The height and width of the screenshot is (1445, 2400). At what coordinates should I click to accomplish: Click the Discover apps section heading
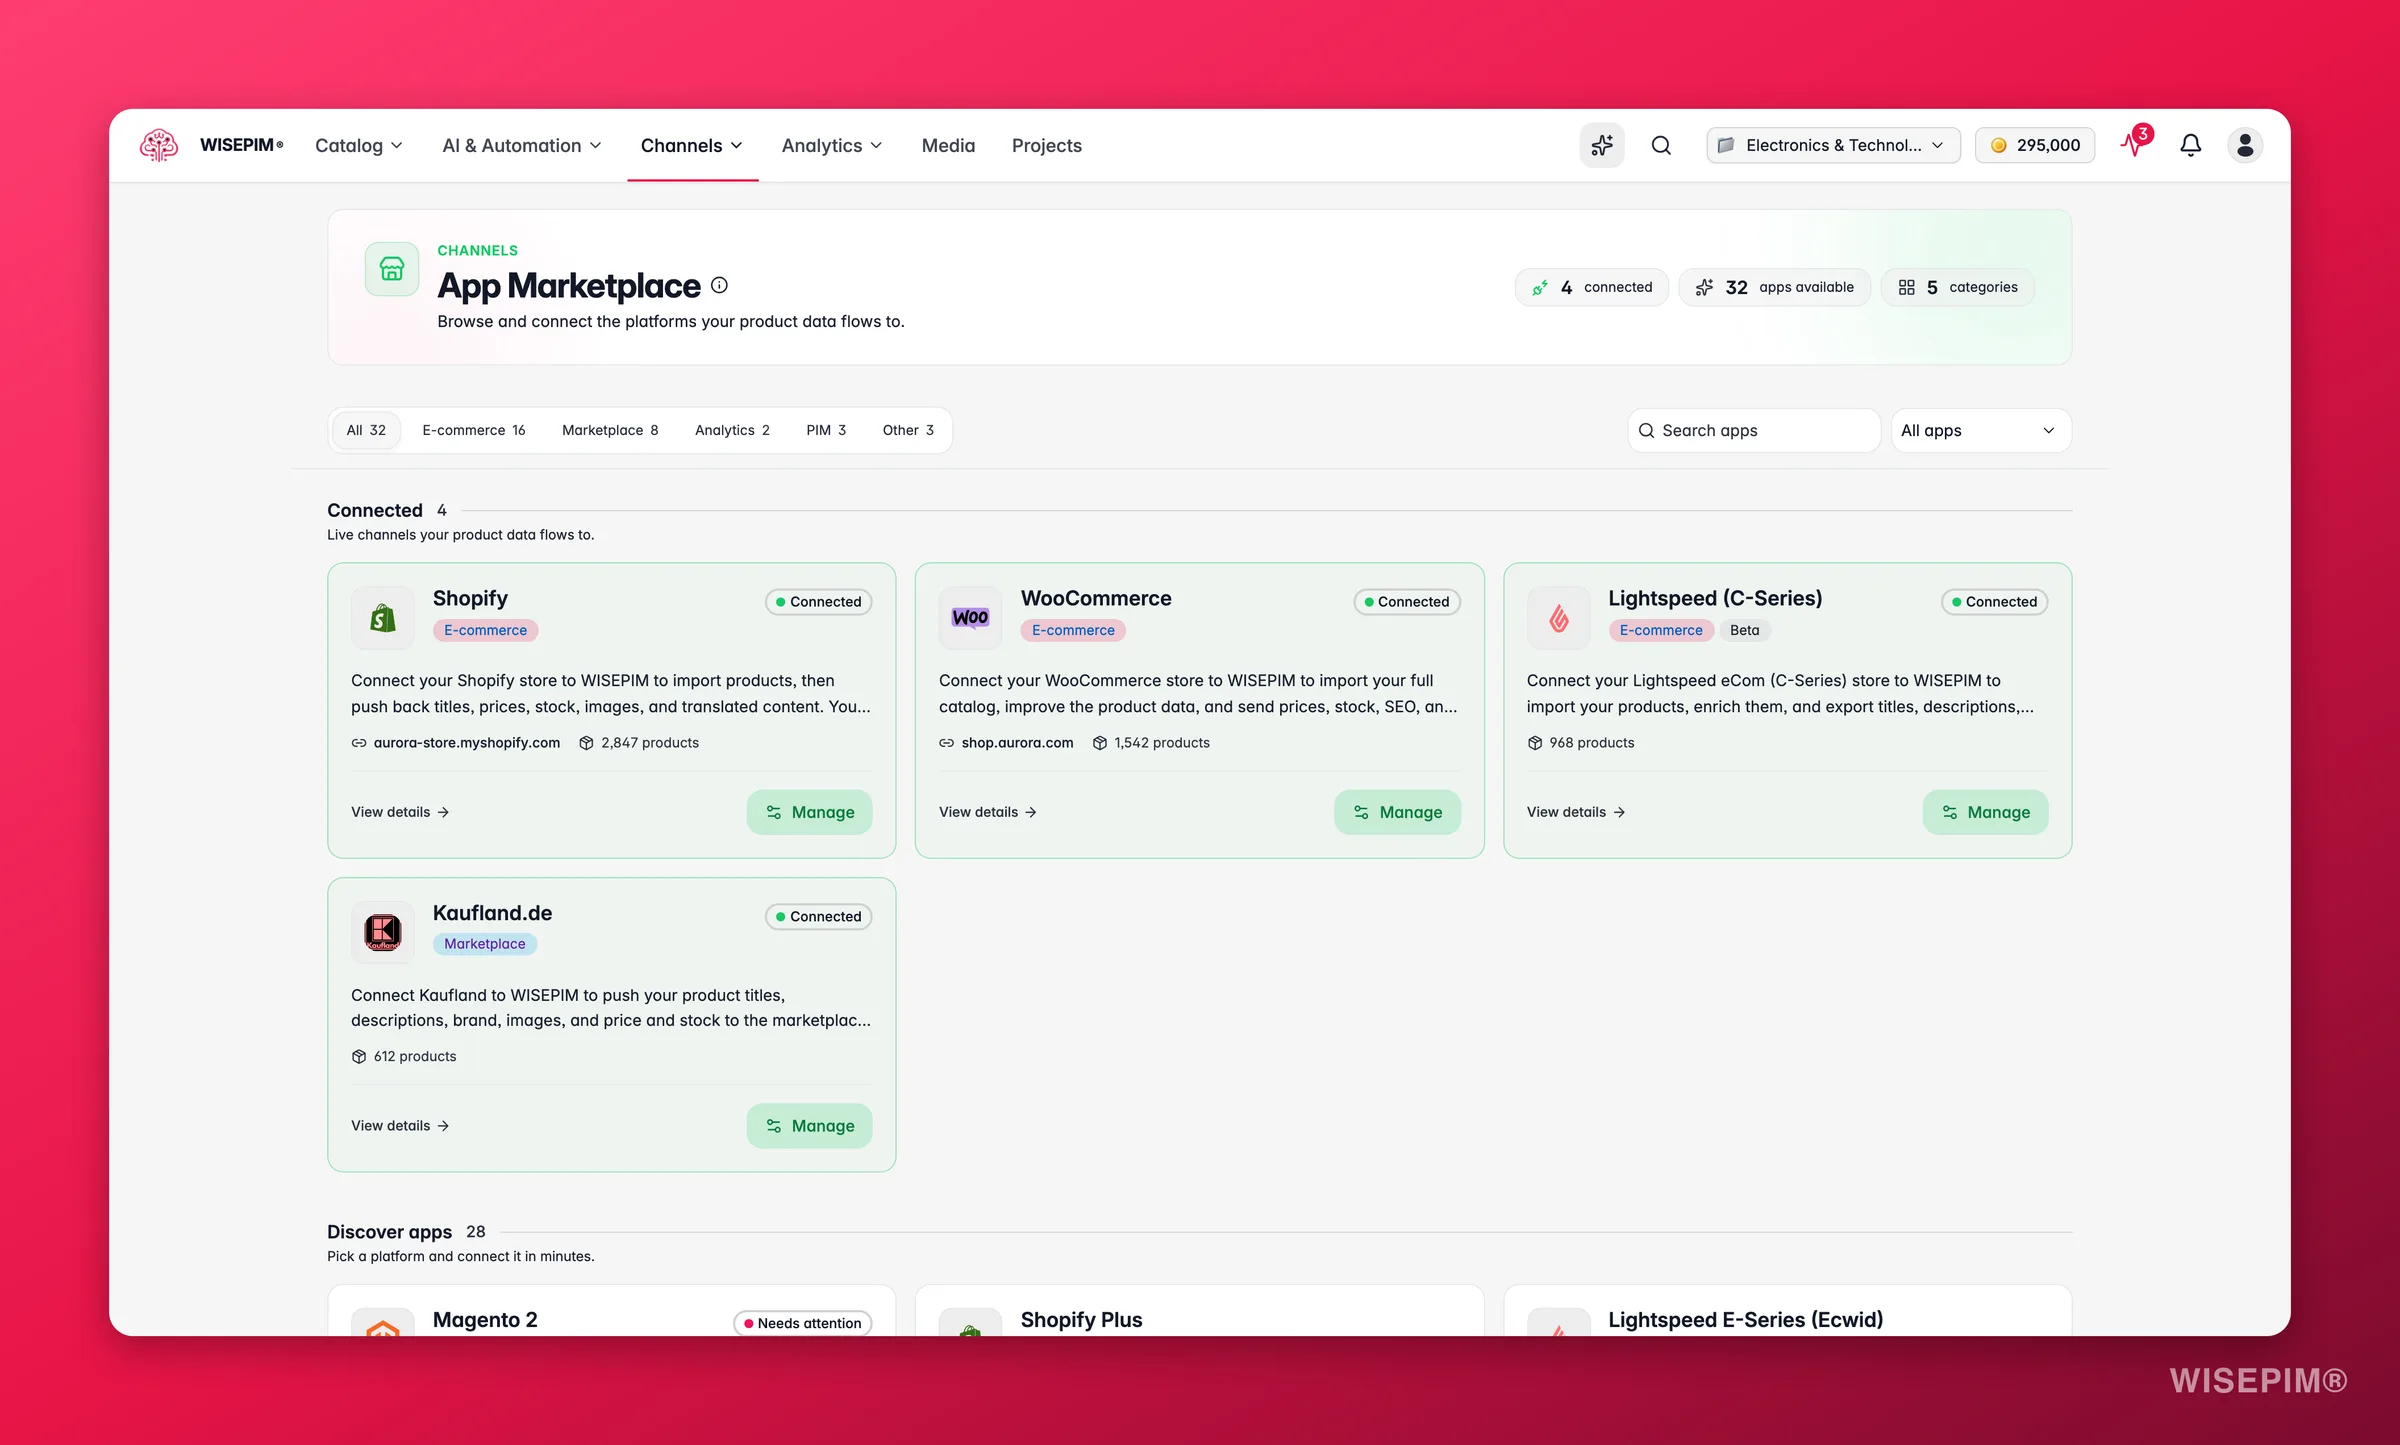(x=390, y=1232)
